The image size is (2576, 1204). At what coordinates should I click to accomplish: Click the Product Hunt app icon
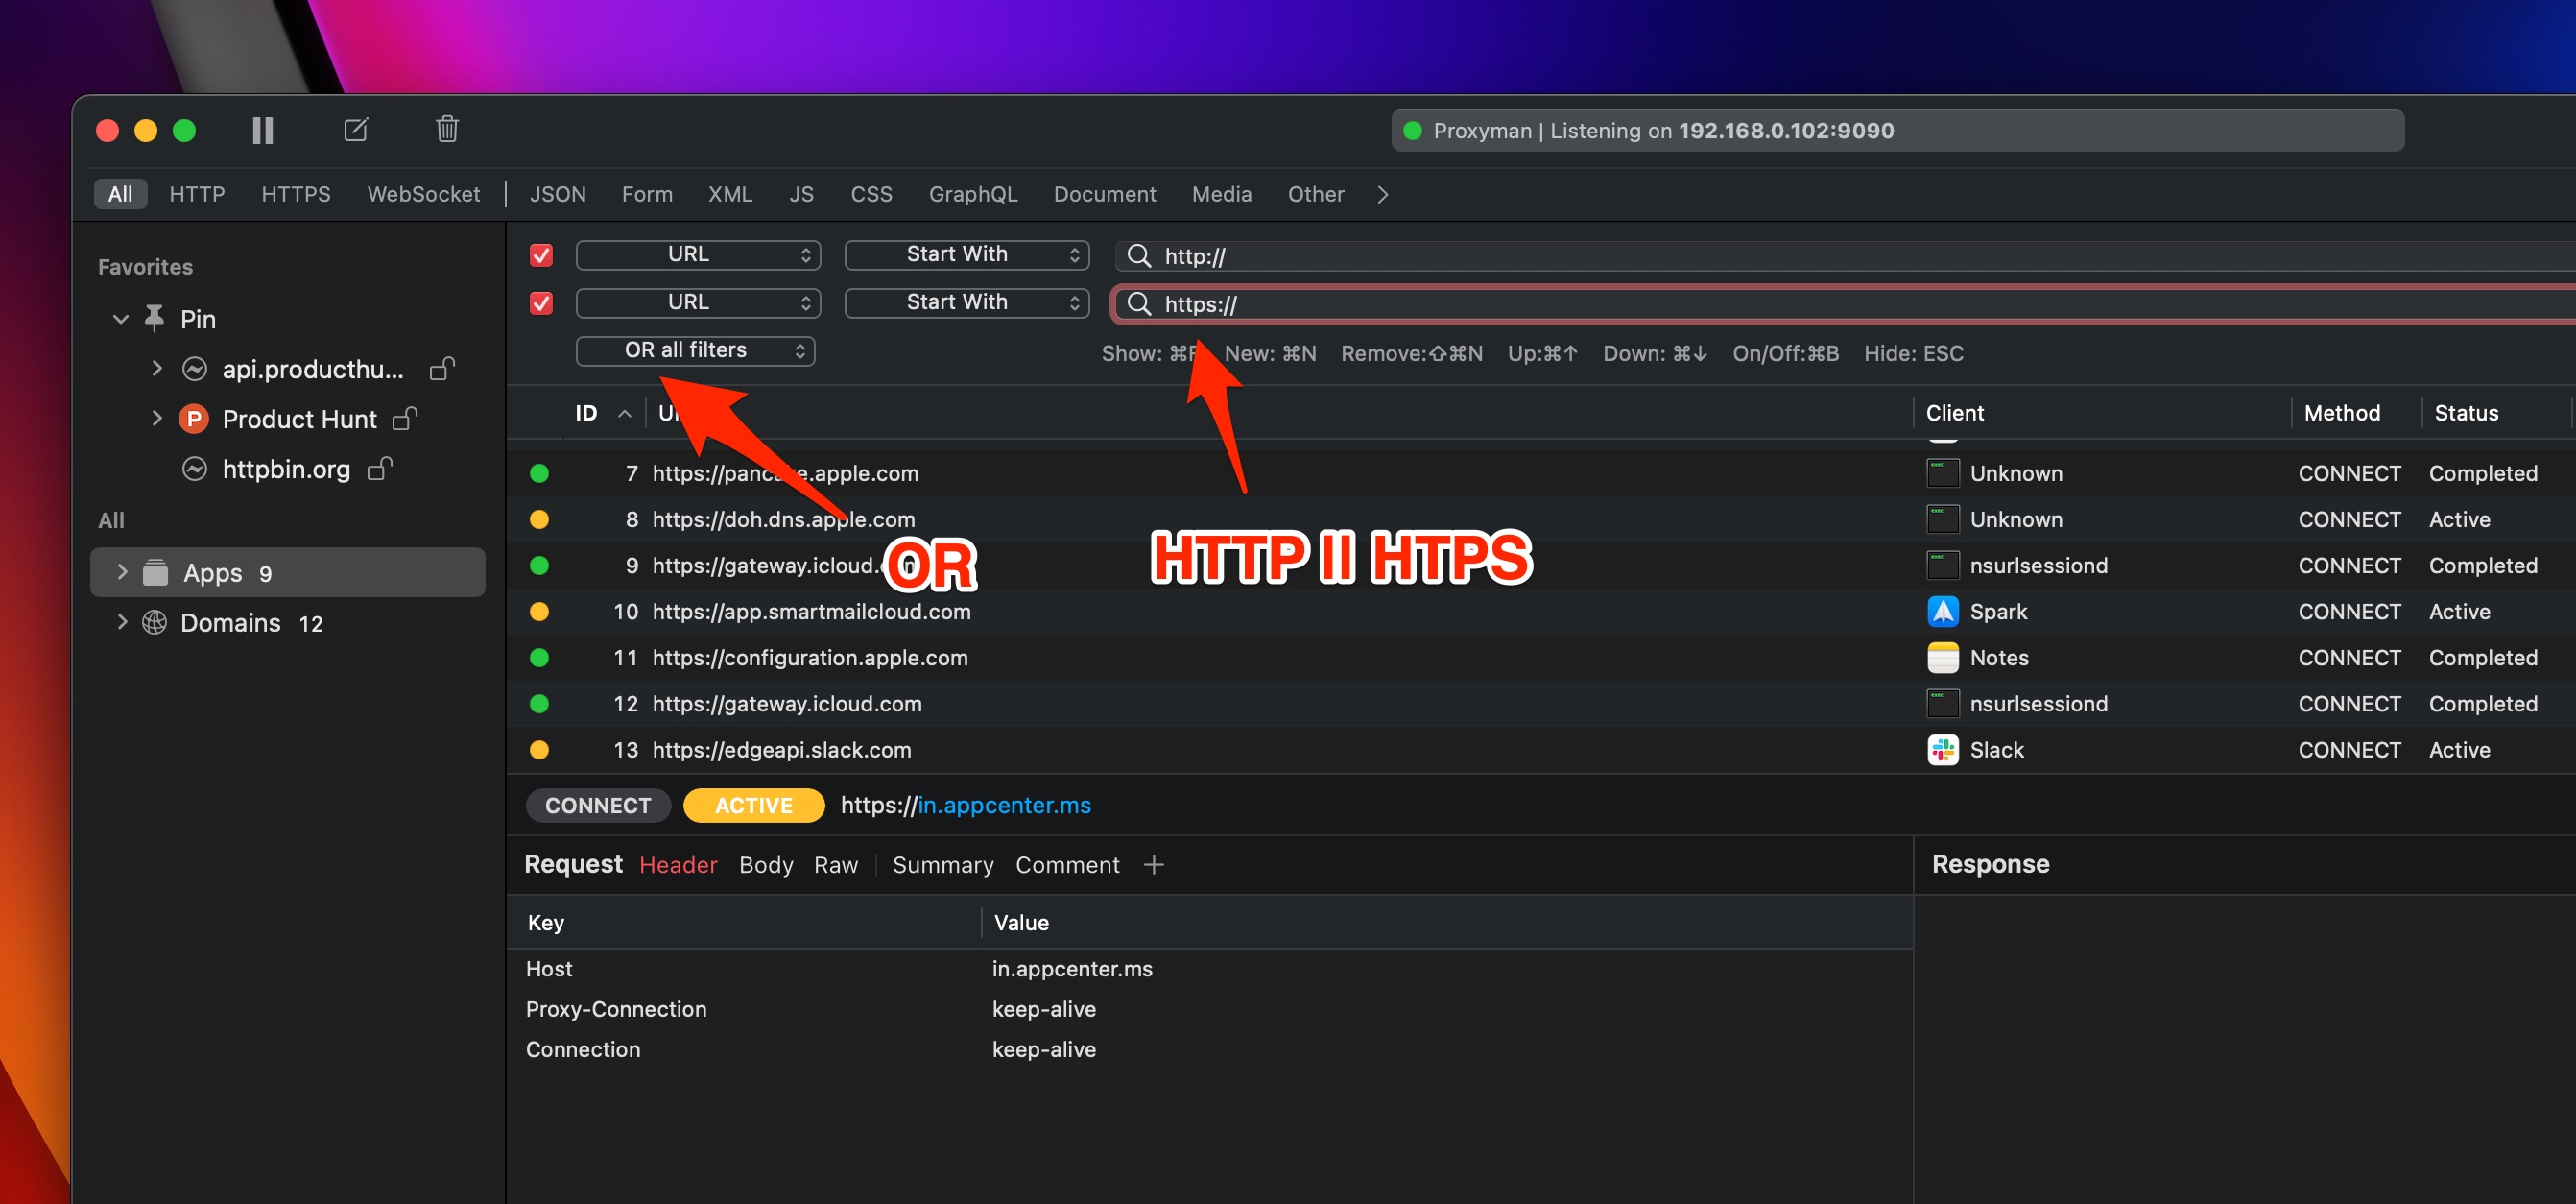(x=194, y=418)
